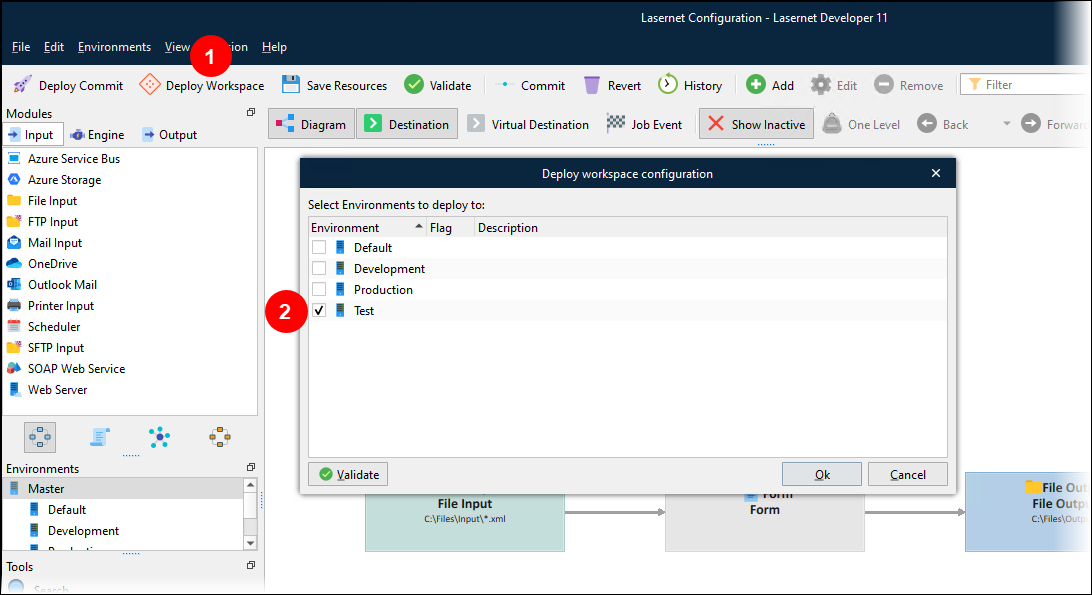Click the green Add plus icon

(756, 85)
